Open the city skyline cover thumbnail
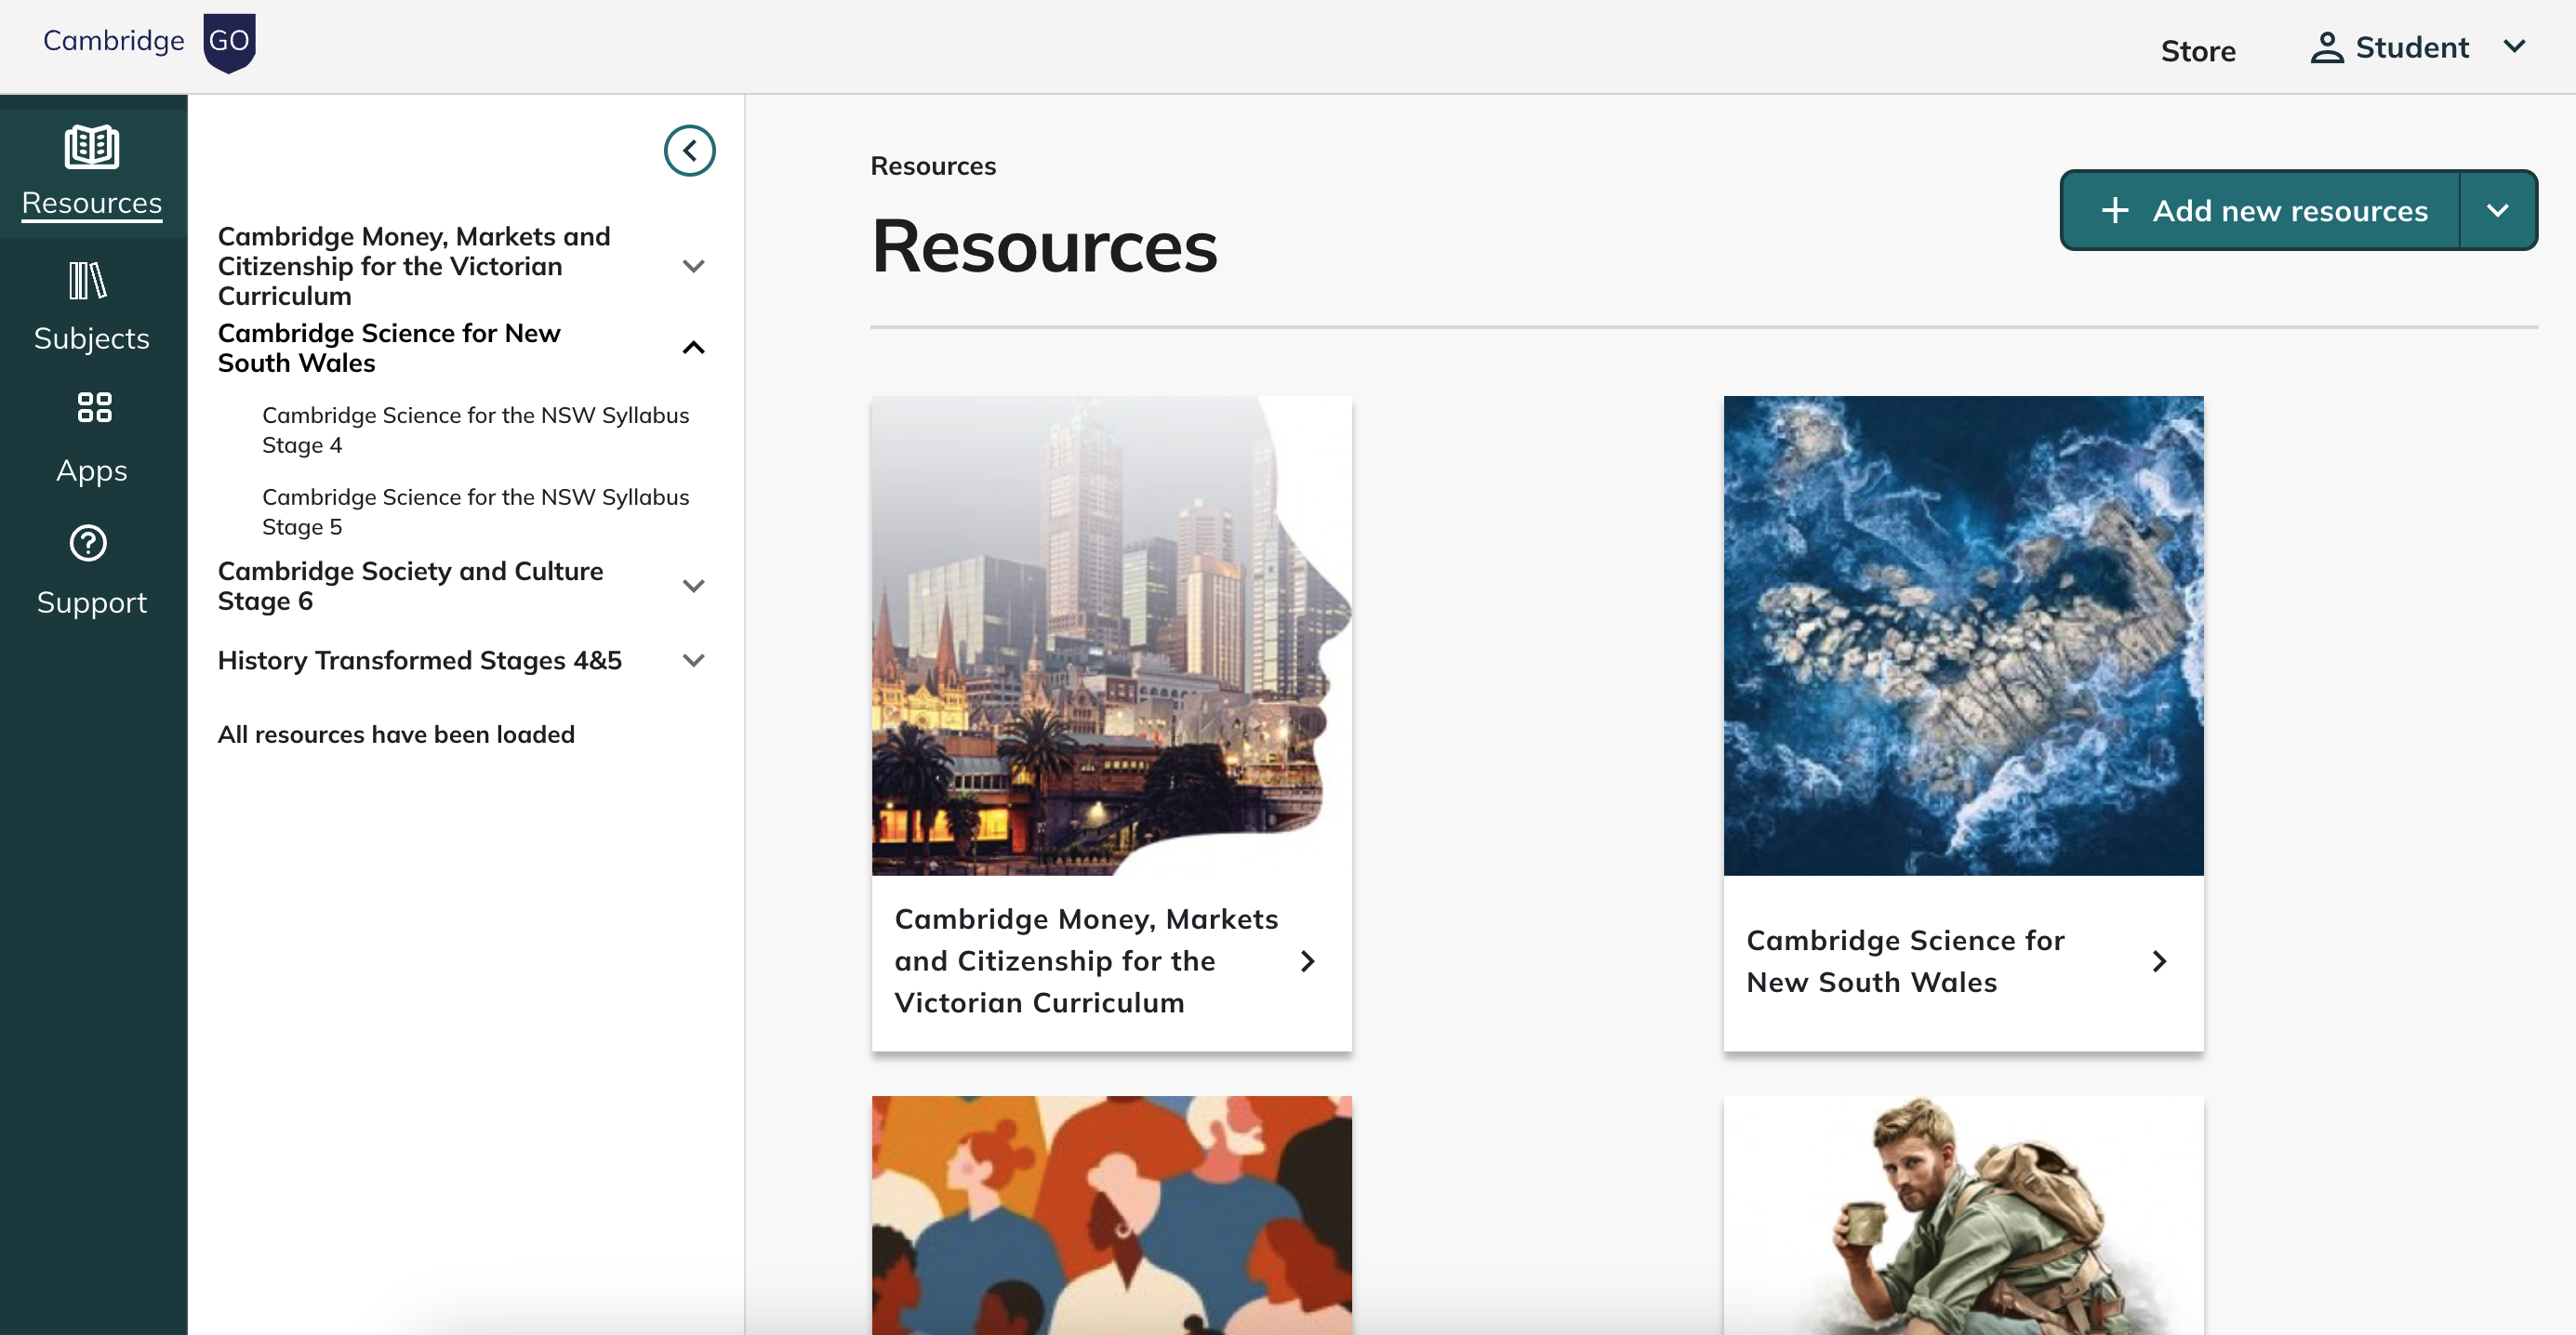The height and width of the screenshot is (1335, 2576). (x=1111, y=636)
